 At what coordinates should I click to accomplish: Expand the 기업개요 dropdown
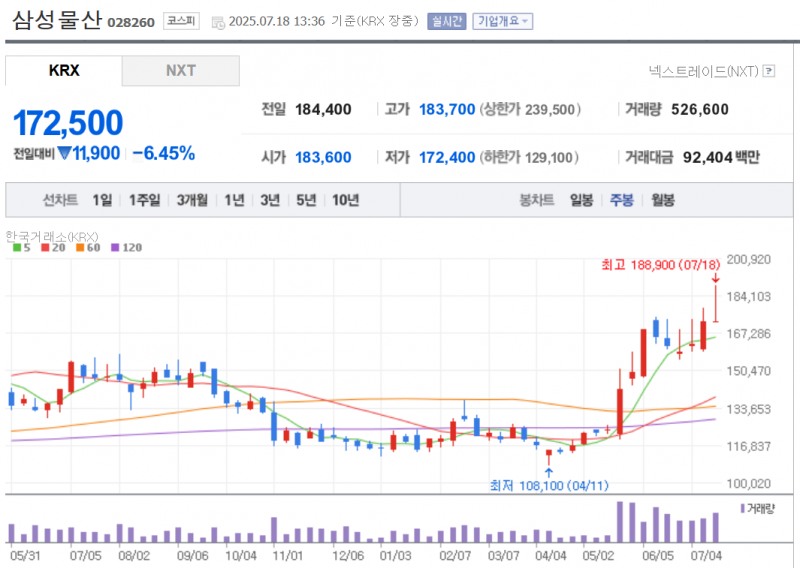[x=503, y=21]
